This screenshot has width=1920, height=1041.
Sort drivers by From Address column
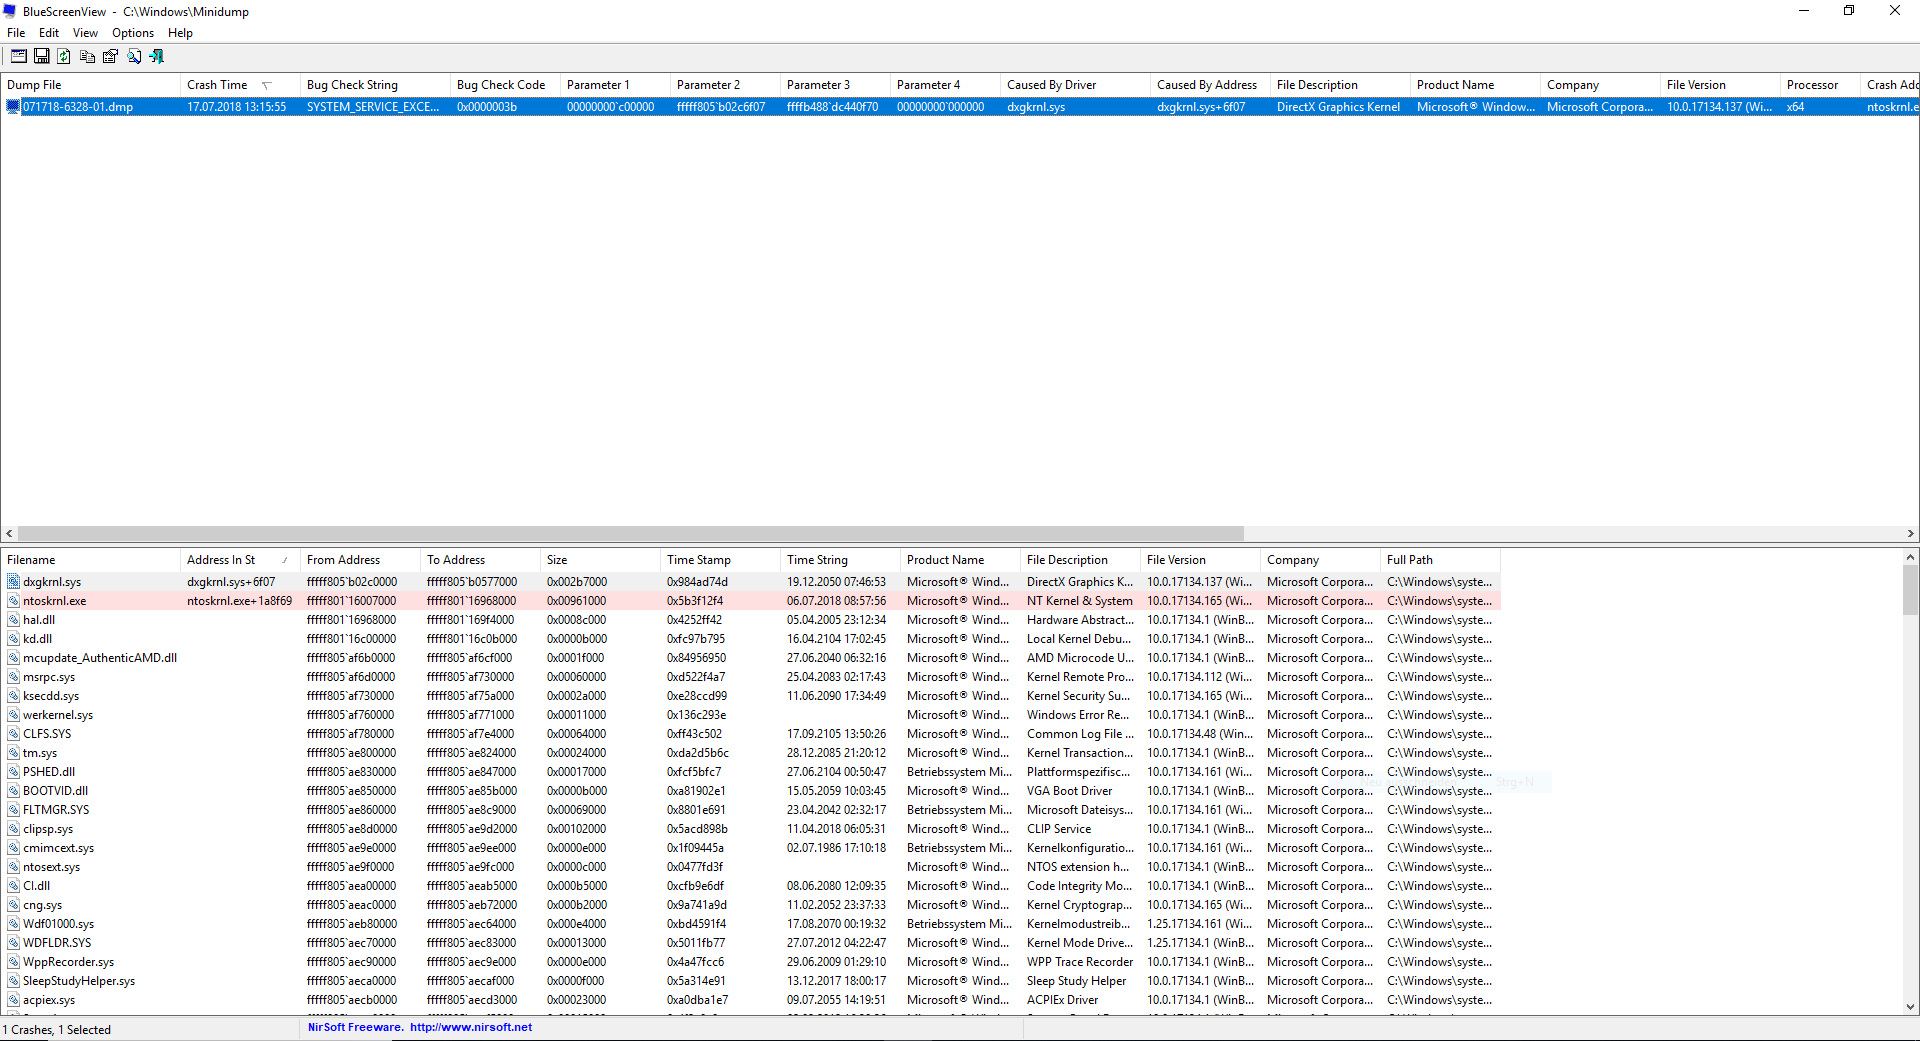[x=360, y=560]
